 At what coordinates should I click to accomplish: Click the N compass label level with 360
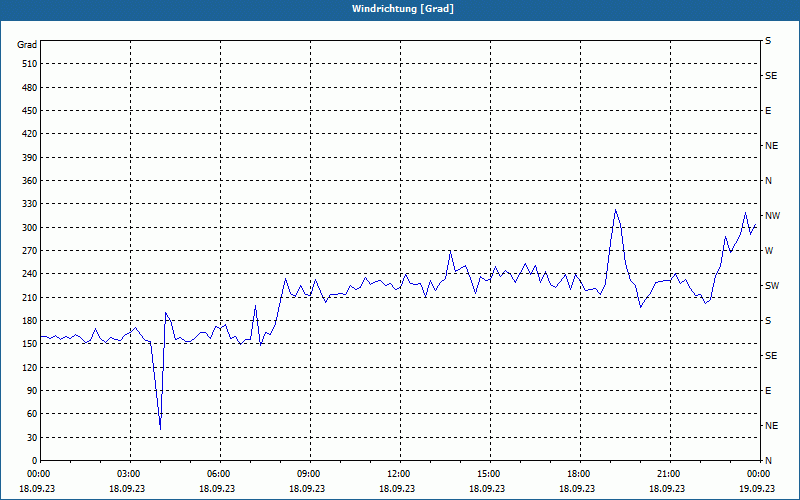(x=768, y=181)
